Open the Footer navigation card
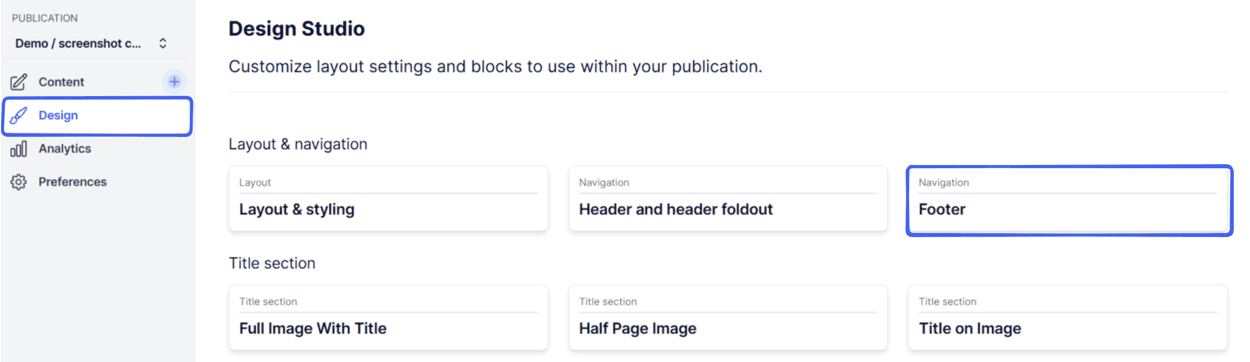 tap(1069, 200)
